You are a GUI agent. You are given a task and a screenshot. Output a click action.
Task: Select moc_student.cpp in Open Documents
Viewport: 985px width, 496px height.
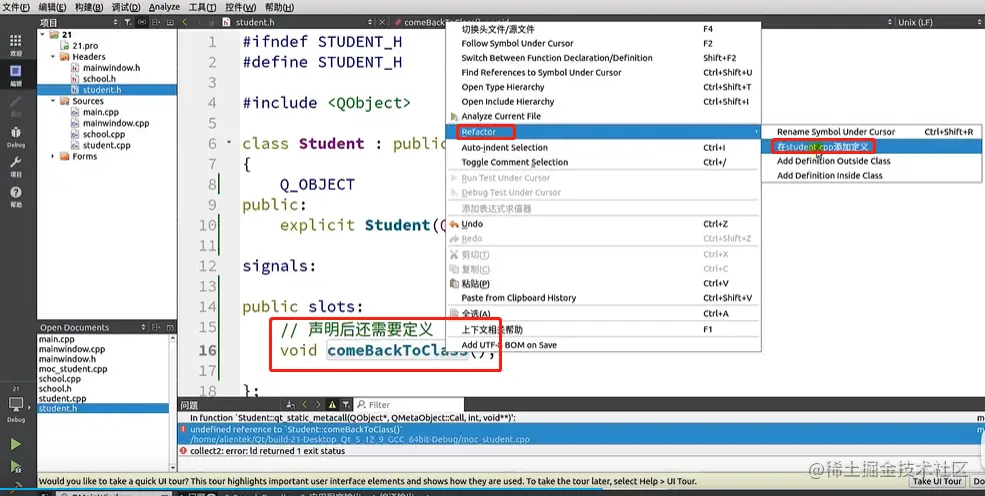(x=73, y=369)
